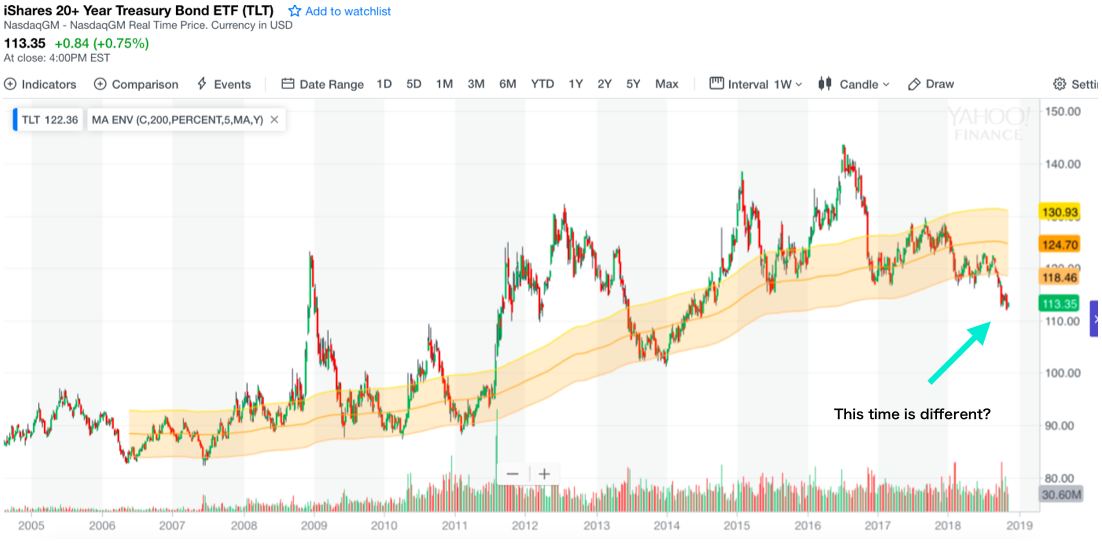
Task: Expand the Candle chart type dropdown
Action: [x=854, y=84]
